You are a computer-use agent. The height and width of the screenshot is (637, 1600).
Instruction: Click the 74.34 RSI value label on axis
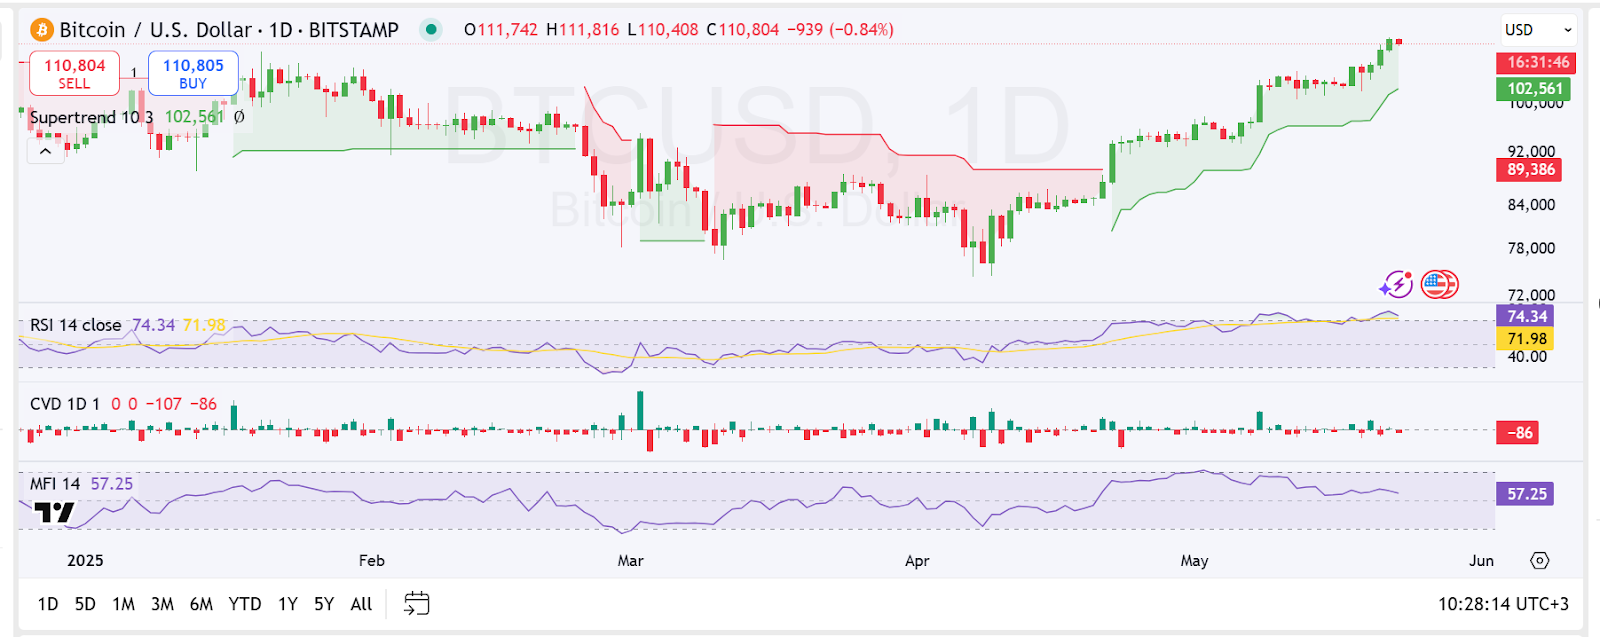(1526, 316)
